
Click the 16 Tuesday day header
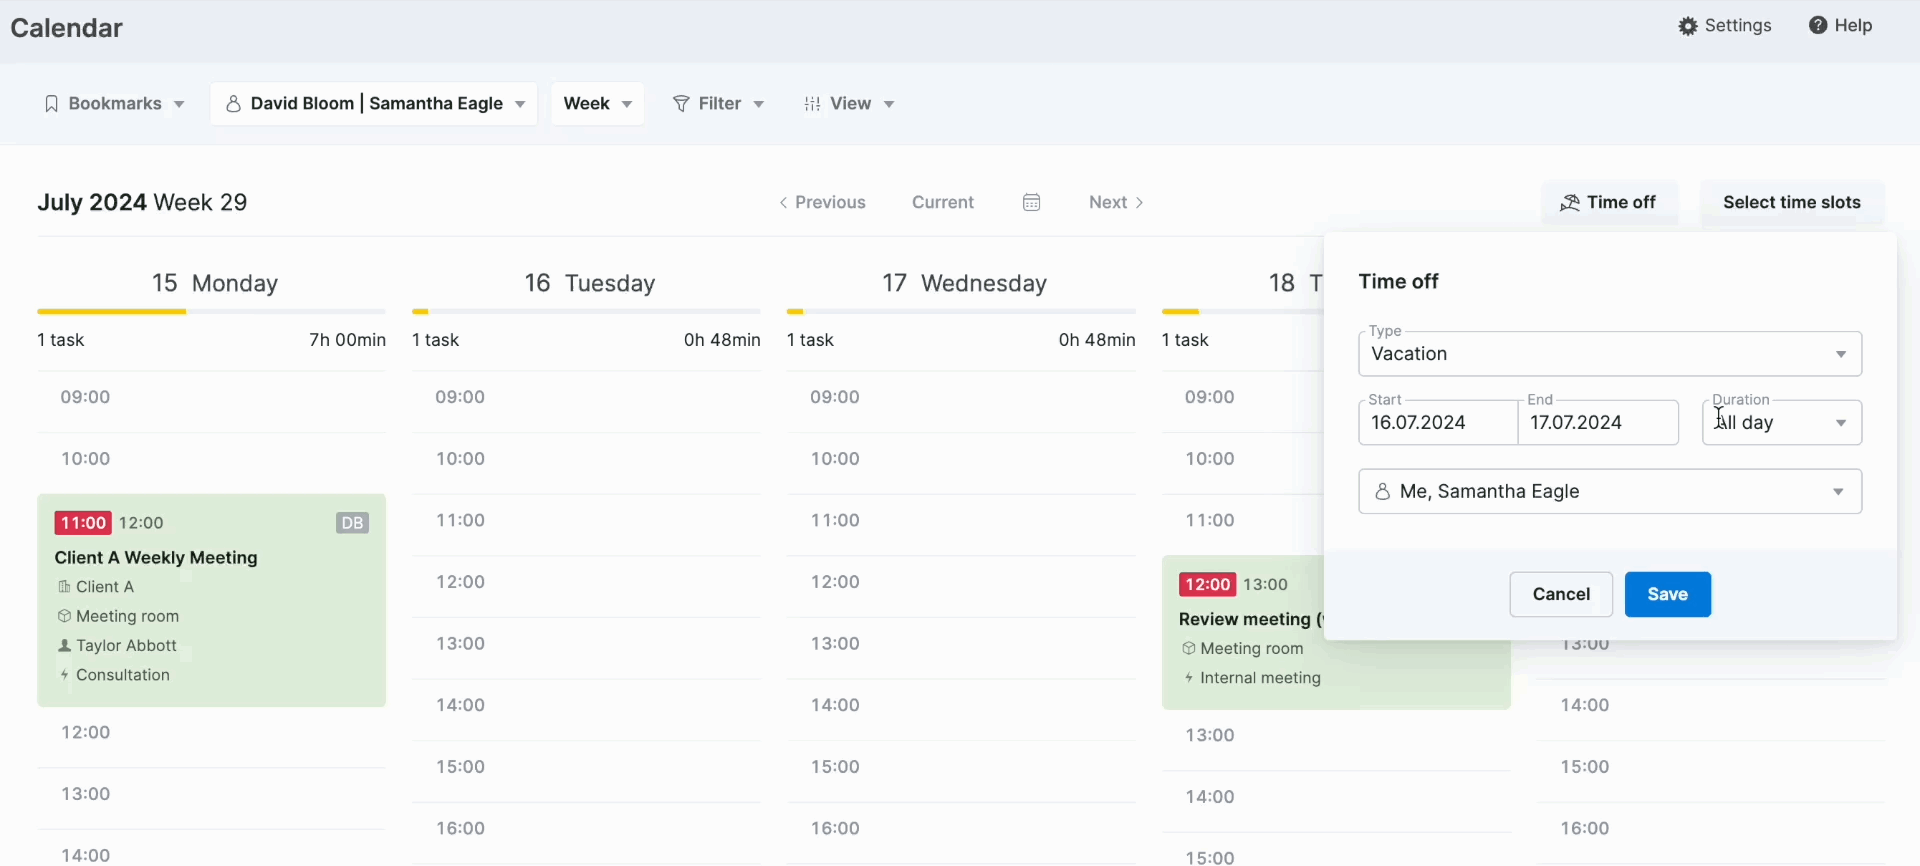(x=589, y=284)
